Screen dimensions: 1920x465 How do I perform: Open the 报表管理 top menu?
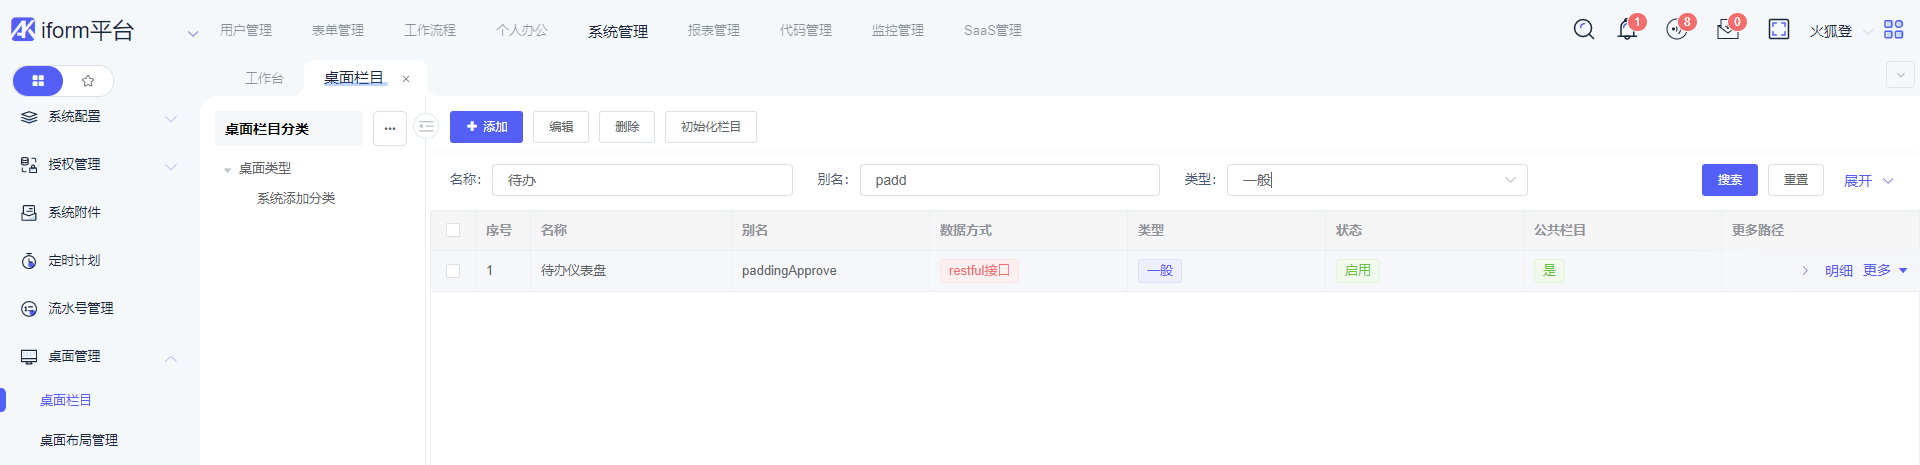(x=713, y=31)
